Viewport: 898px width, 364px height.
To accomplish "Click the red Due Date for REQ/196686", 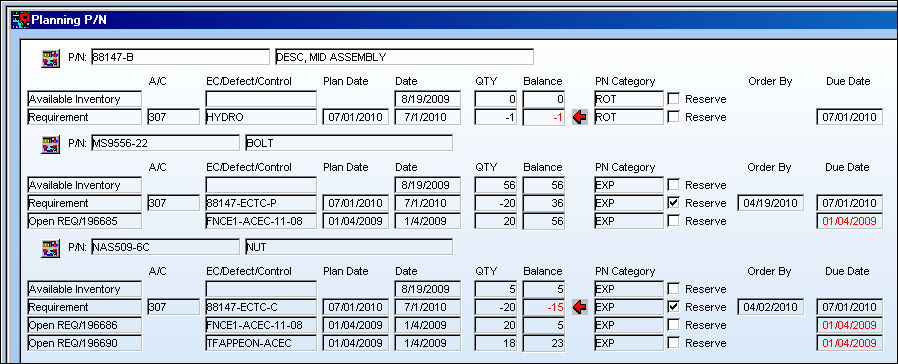I will point(849,326).
